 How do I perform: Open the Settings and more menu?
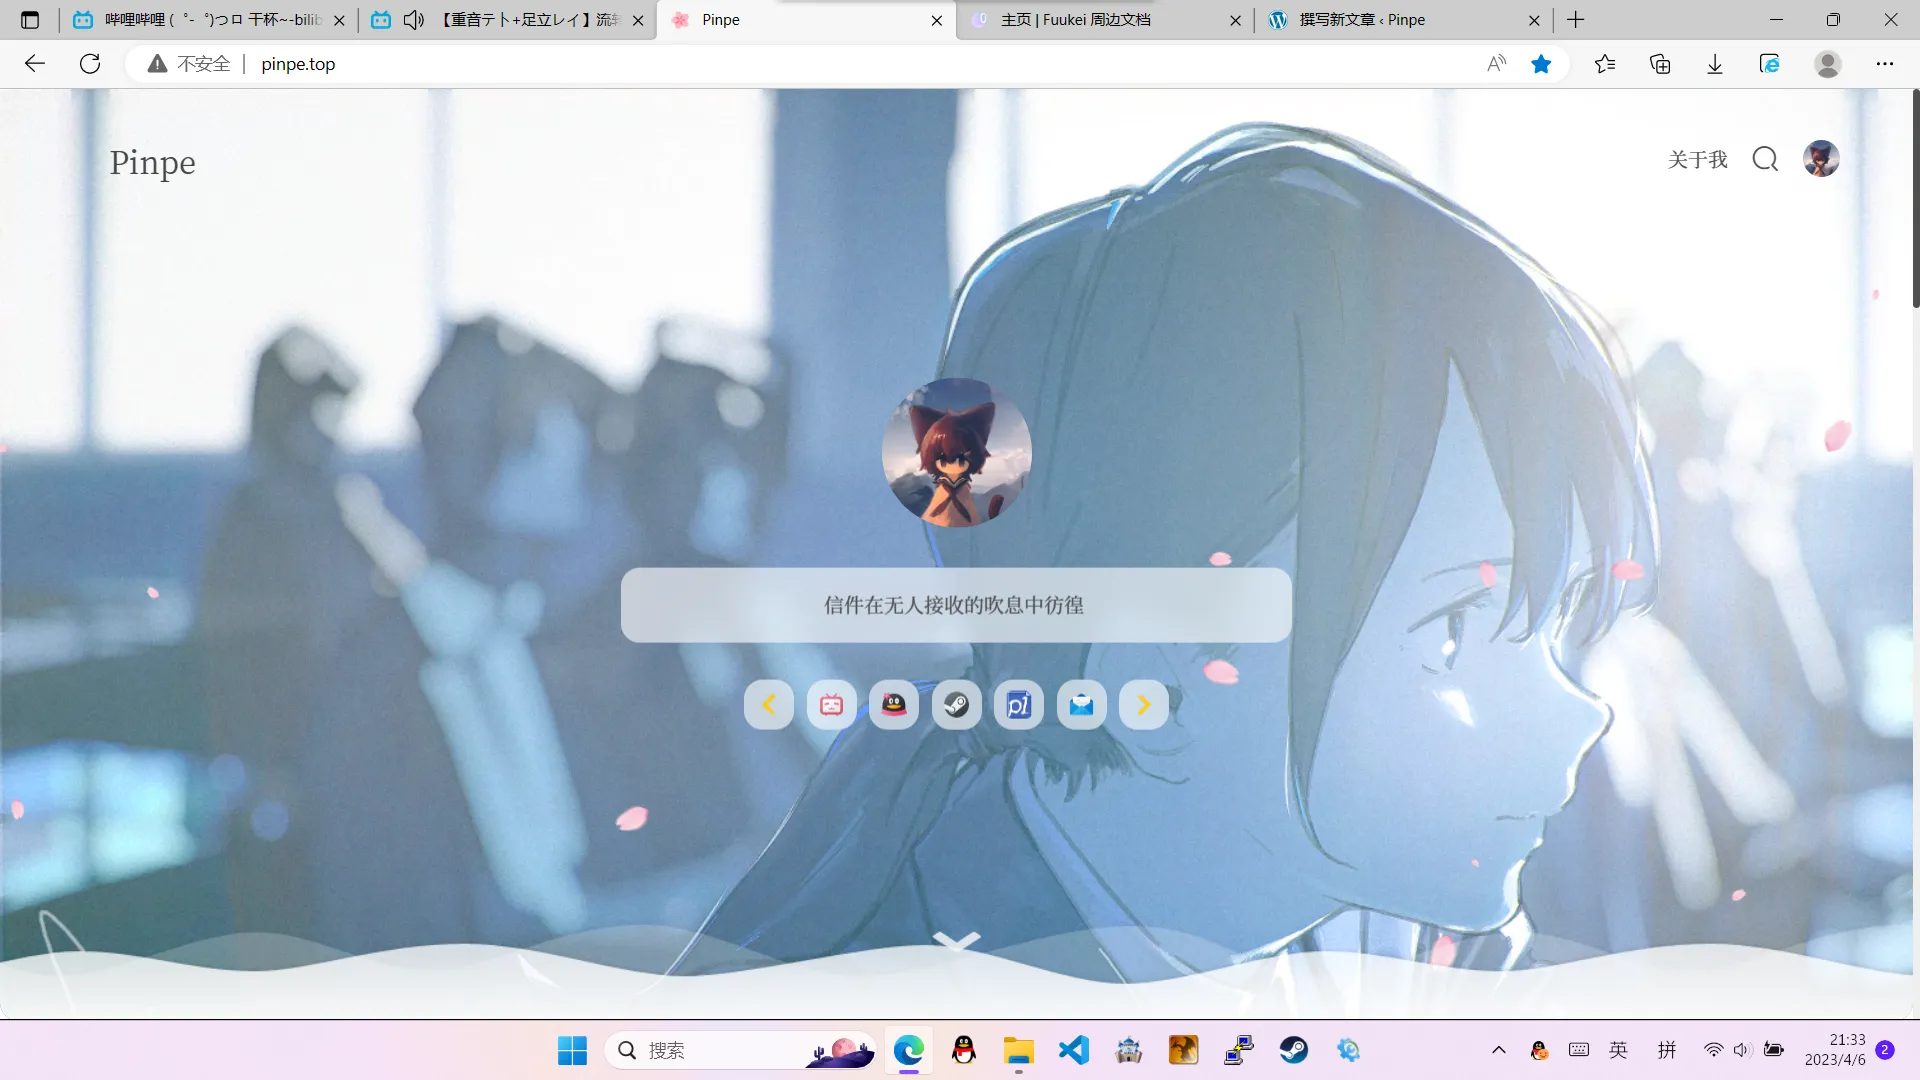point(1885,64)
